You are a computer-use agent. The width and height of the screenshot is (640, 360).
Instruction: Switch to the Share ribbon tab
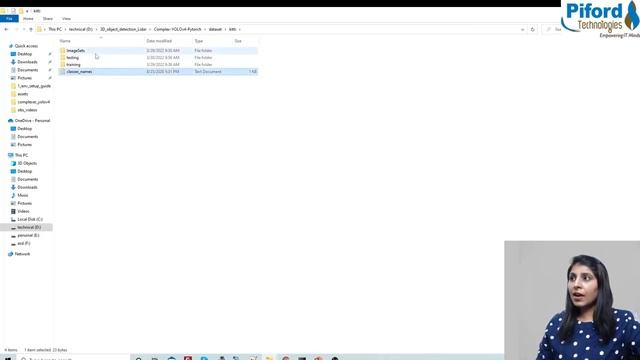48,19
